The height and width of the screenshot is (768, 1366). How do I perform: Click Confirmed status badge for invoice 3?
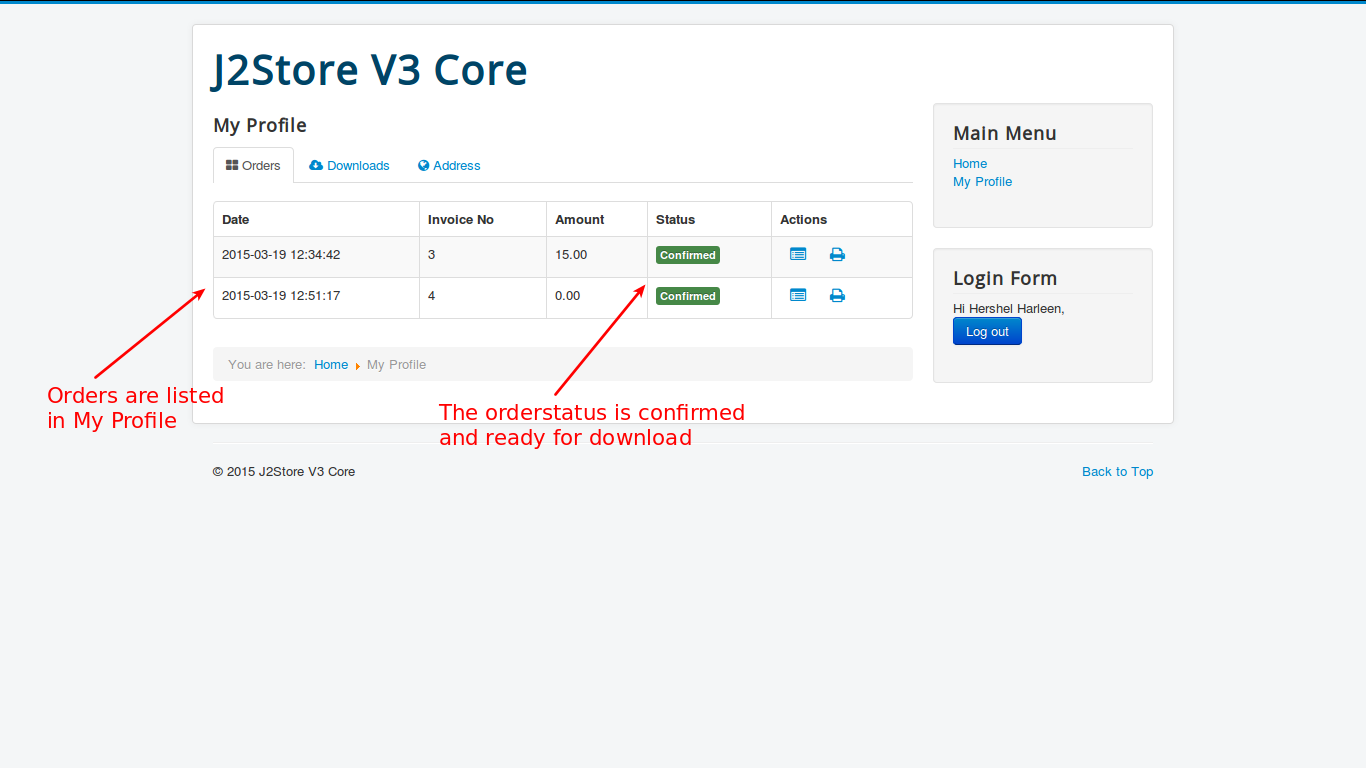[687, 255]
